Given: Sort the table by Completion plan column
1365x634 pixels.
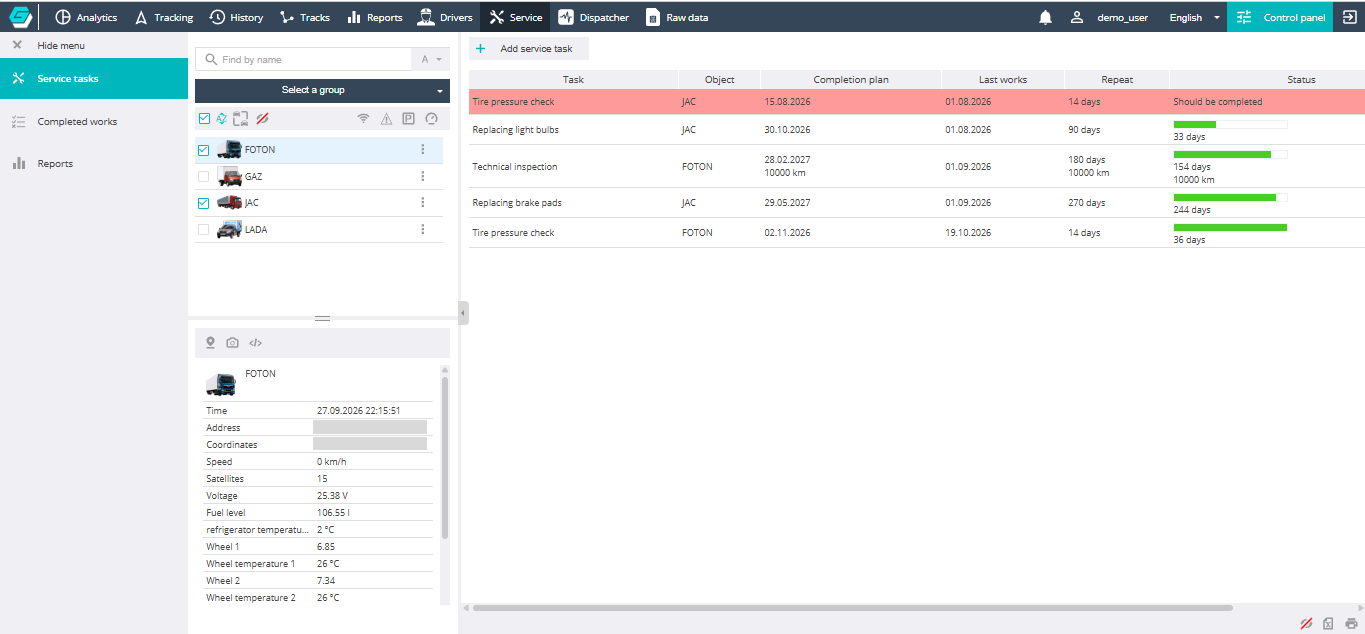Looking at the screenshot, I should coord(851,79).
